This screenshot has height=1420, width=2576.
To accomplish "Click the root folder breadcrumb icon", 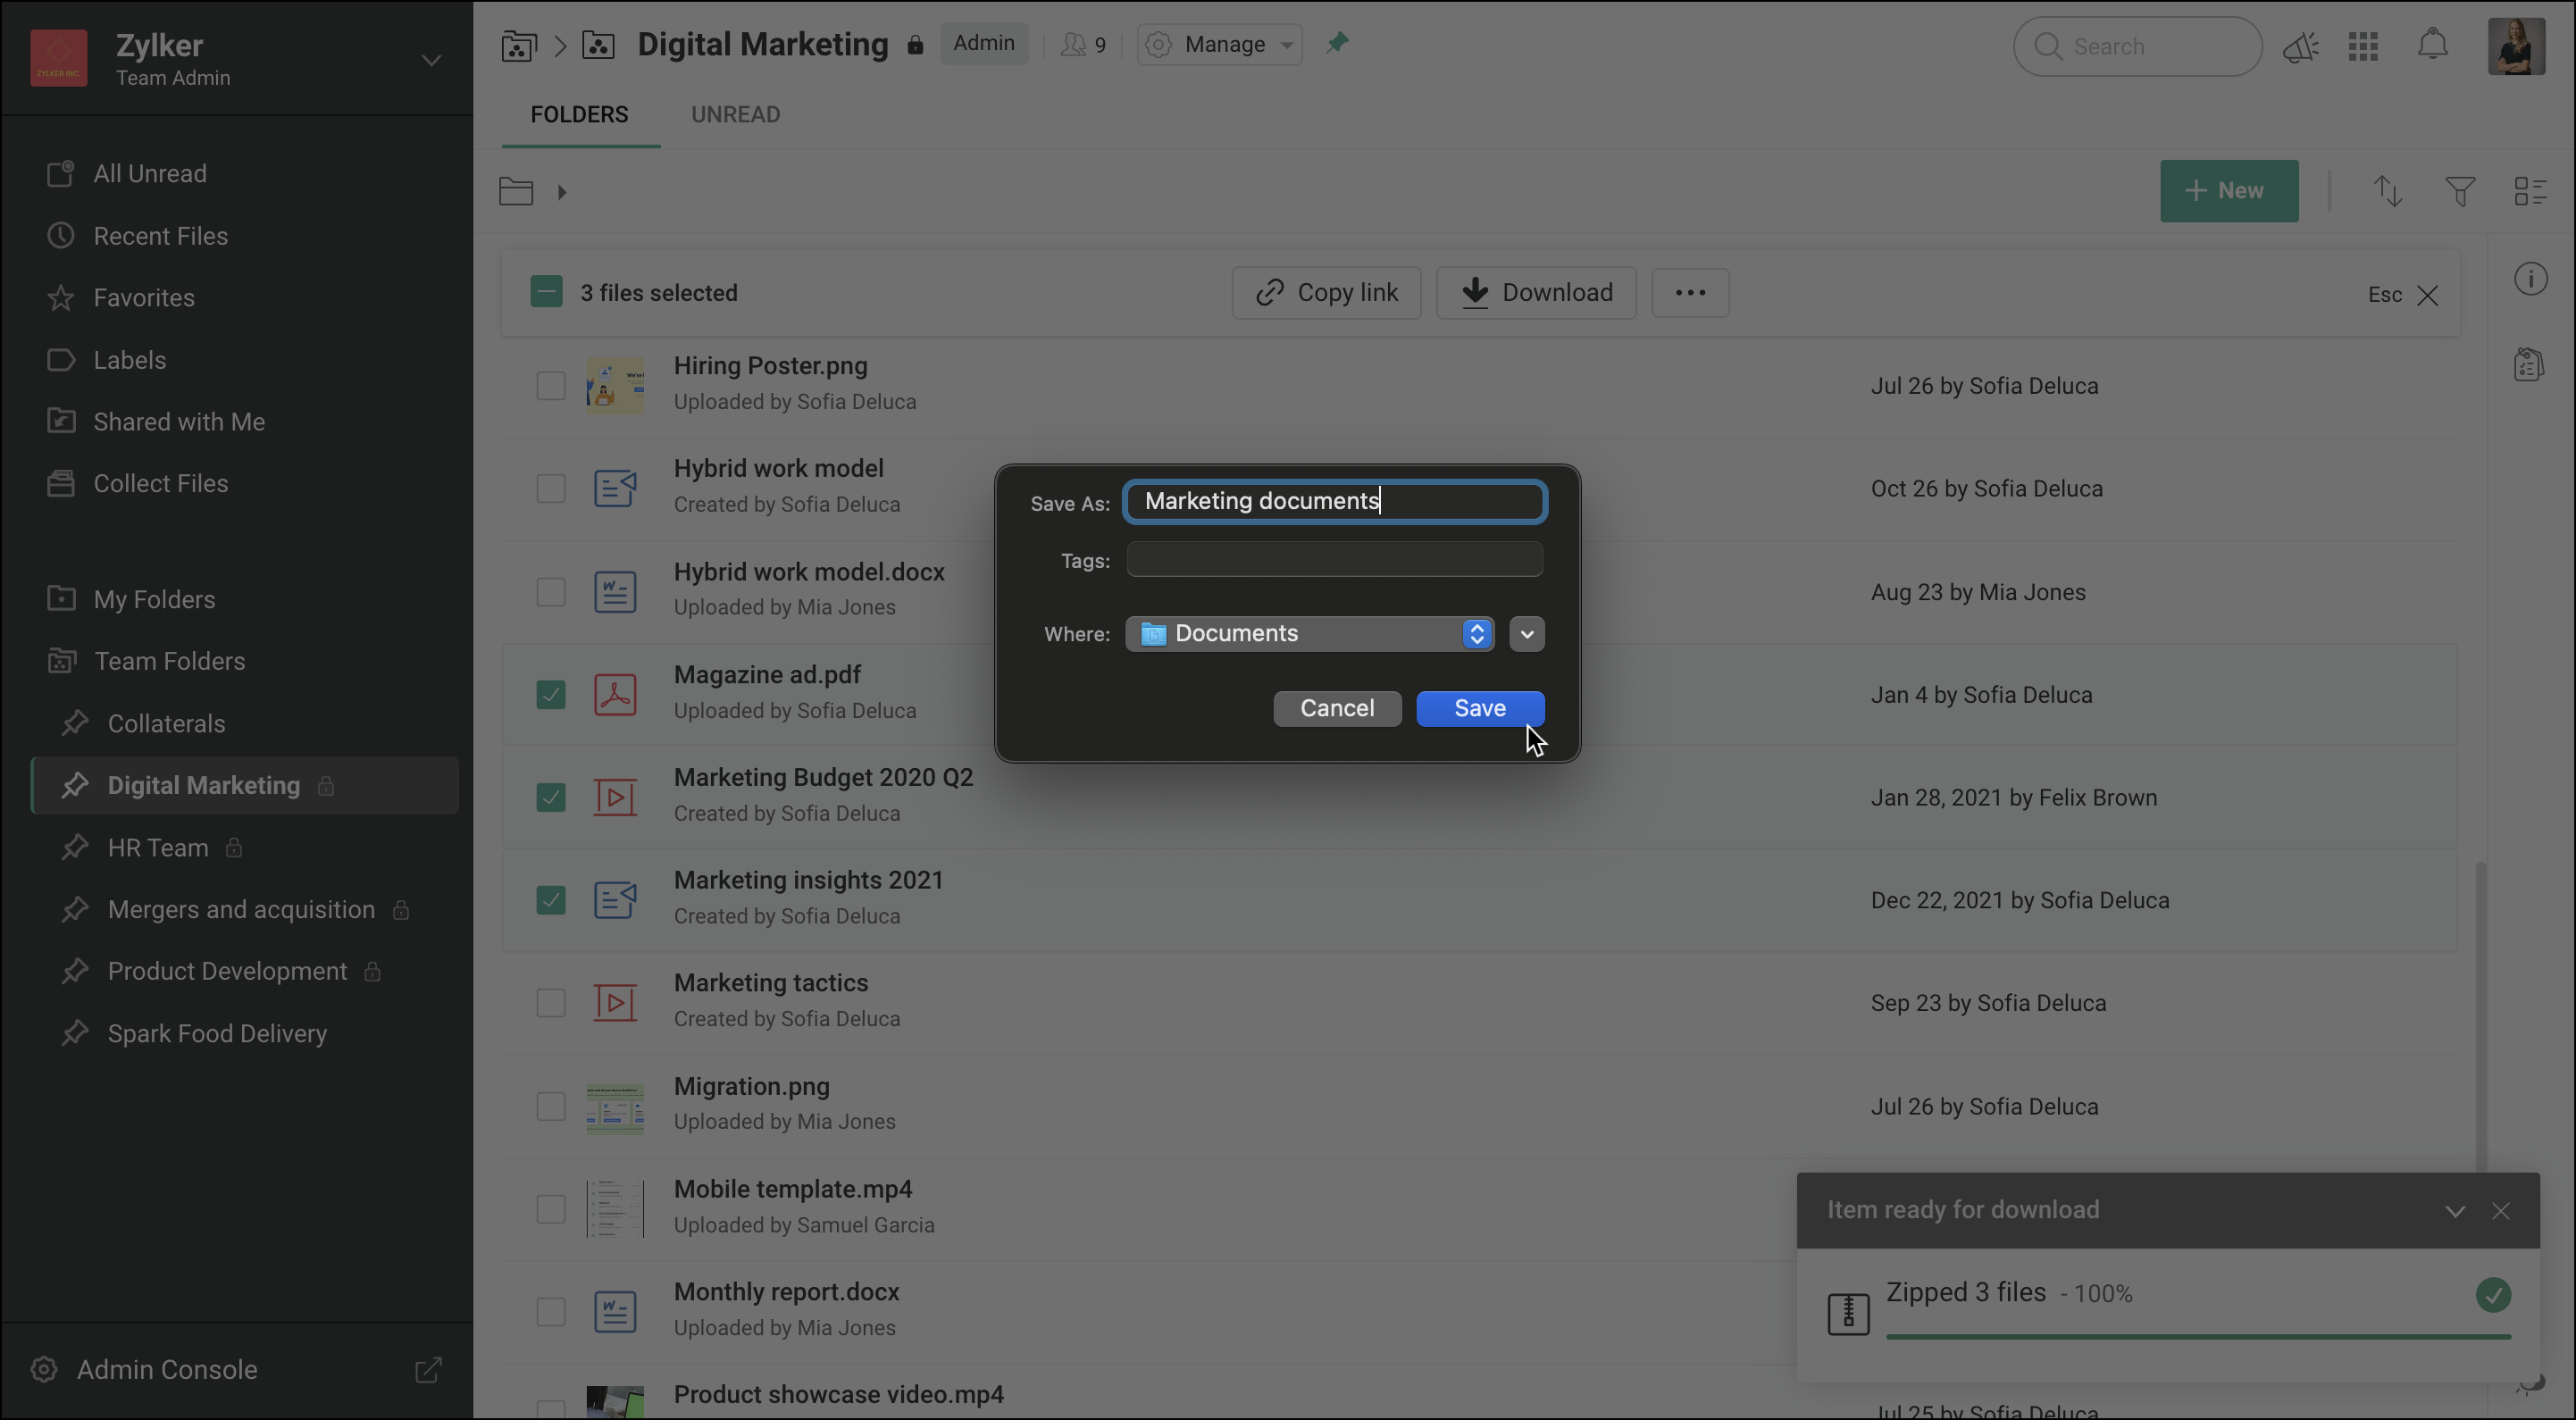I will (x=516, y=191).
